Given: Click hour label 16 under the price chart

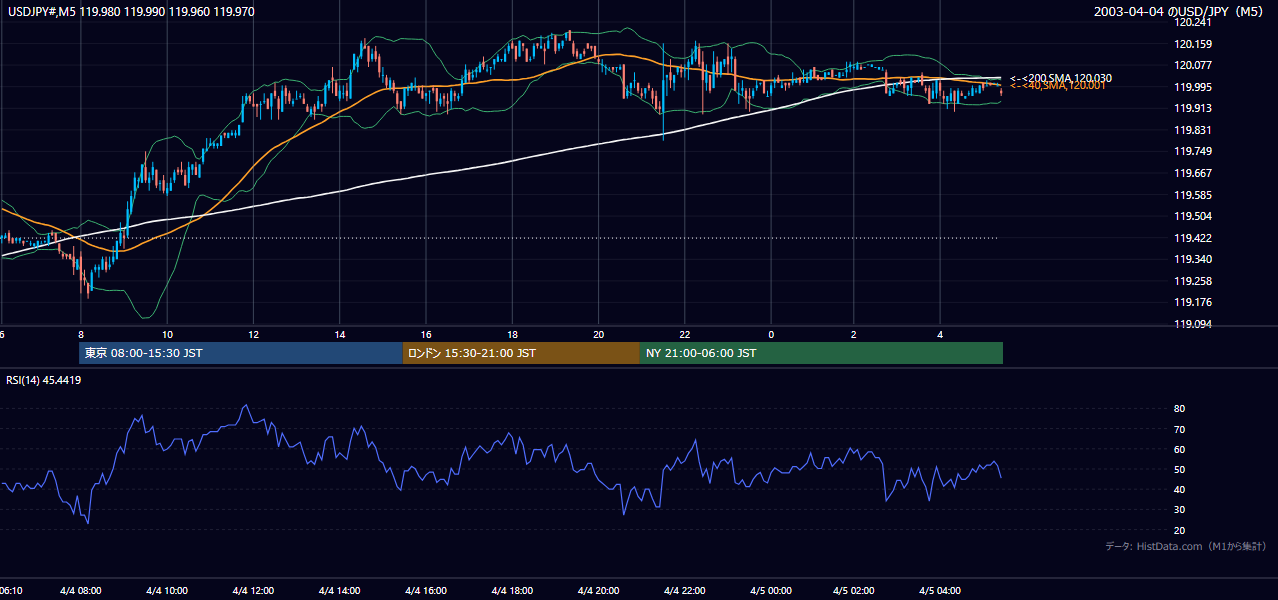Looking at the screenshot, I should [x=426, y=334].
